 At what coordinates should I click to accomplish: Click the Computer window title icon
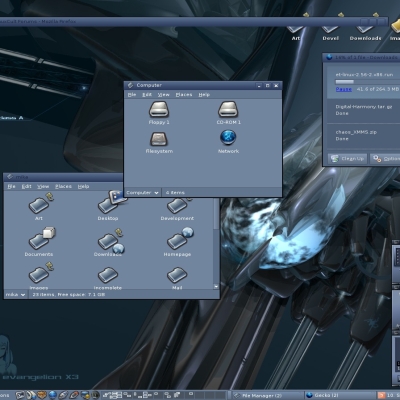[x=130, y=85]
